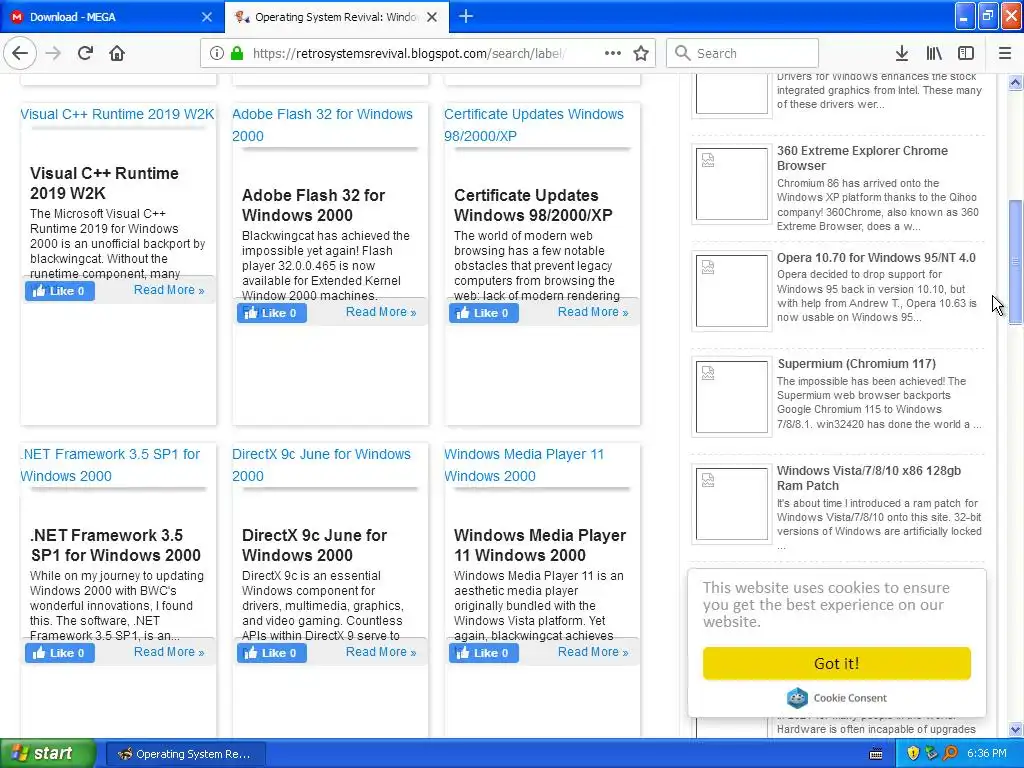
Task: Reload the current page
Action: pos(85,53)
